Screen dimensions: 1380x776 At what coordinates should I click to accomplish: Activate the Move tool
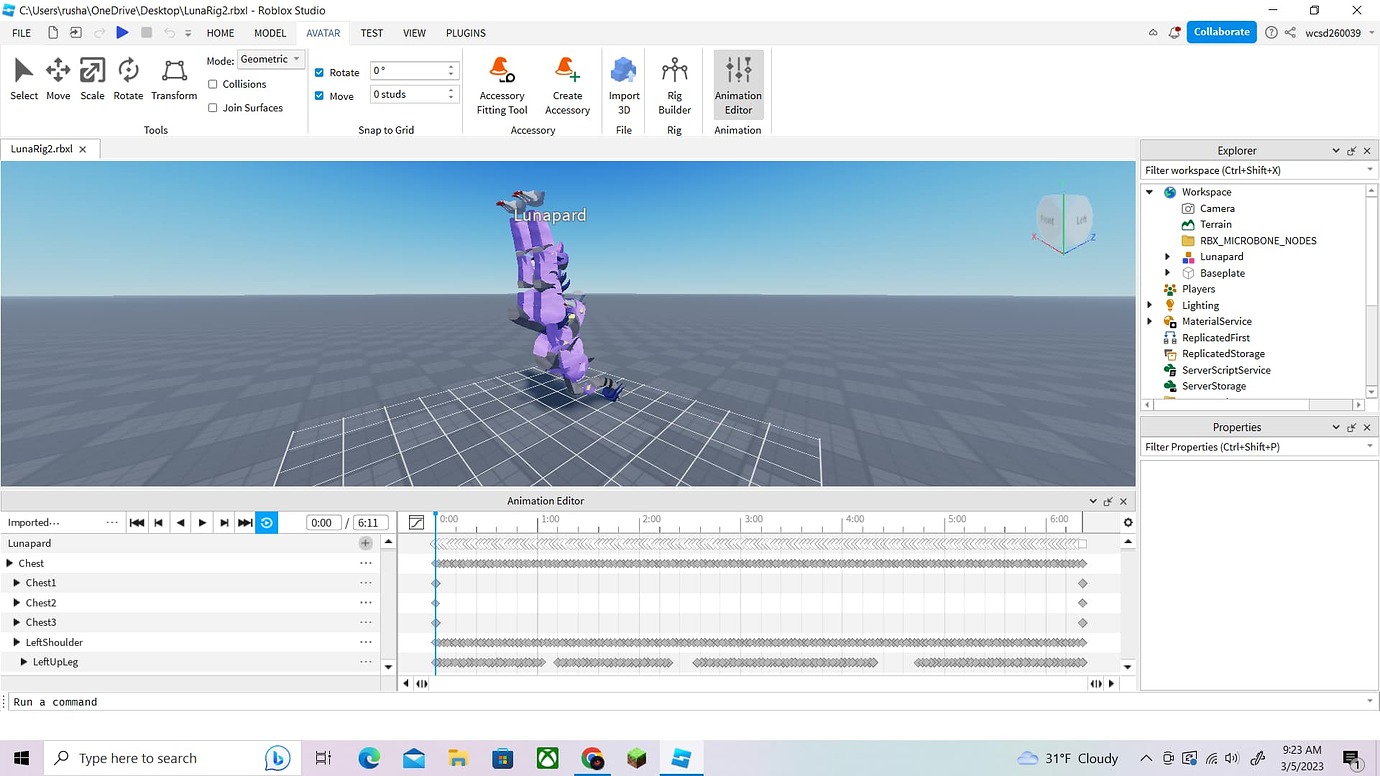pos(58,79)
